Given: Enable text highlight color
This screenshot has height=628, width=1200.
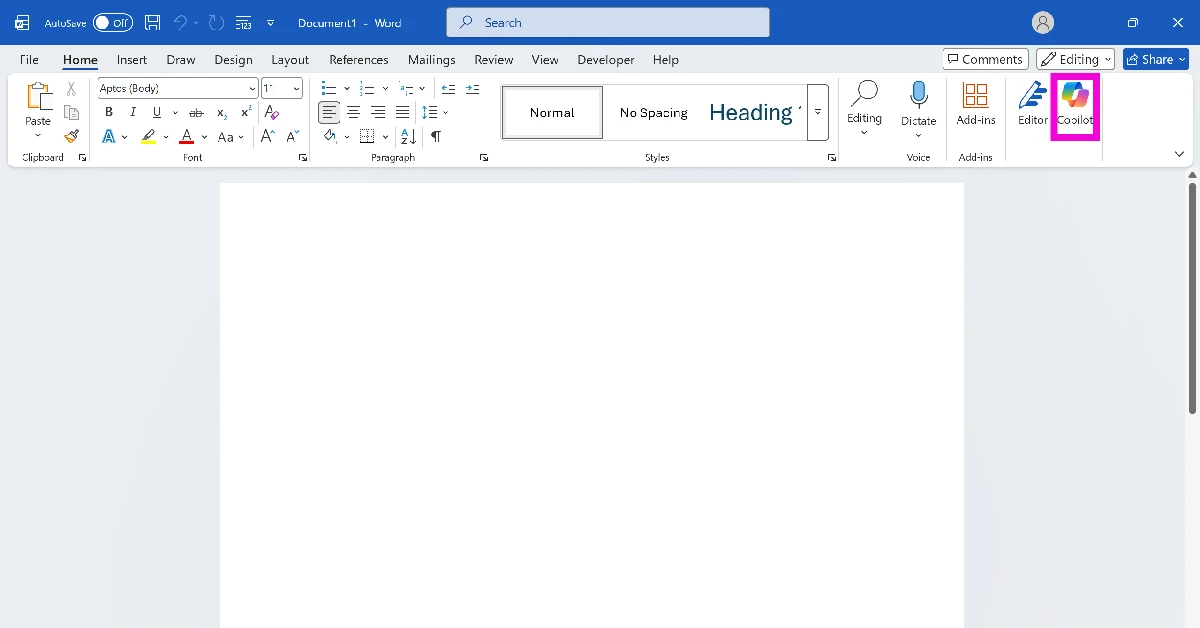Looking at the screenshot, I should 148,136.
